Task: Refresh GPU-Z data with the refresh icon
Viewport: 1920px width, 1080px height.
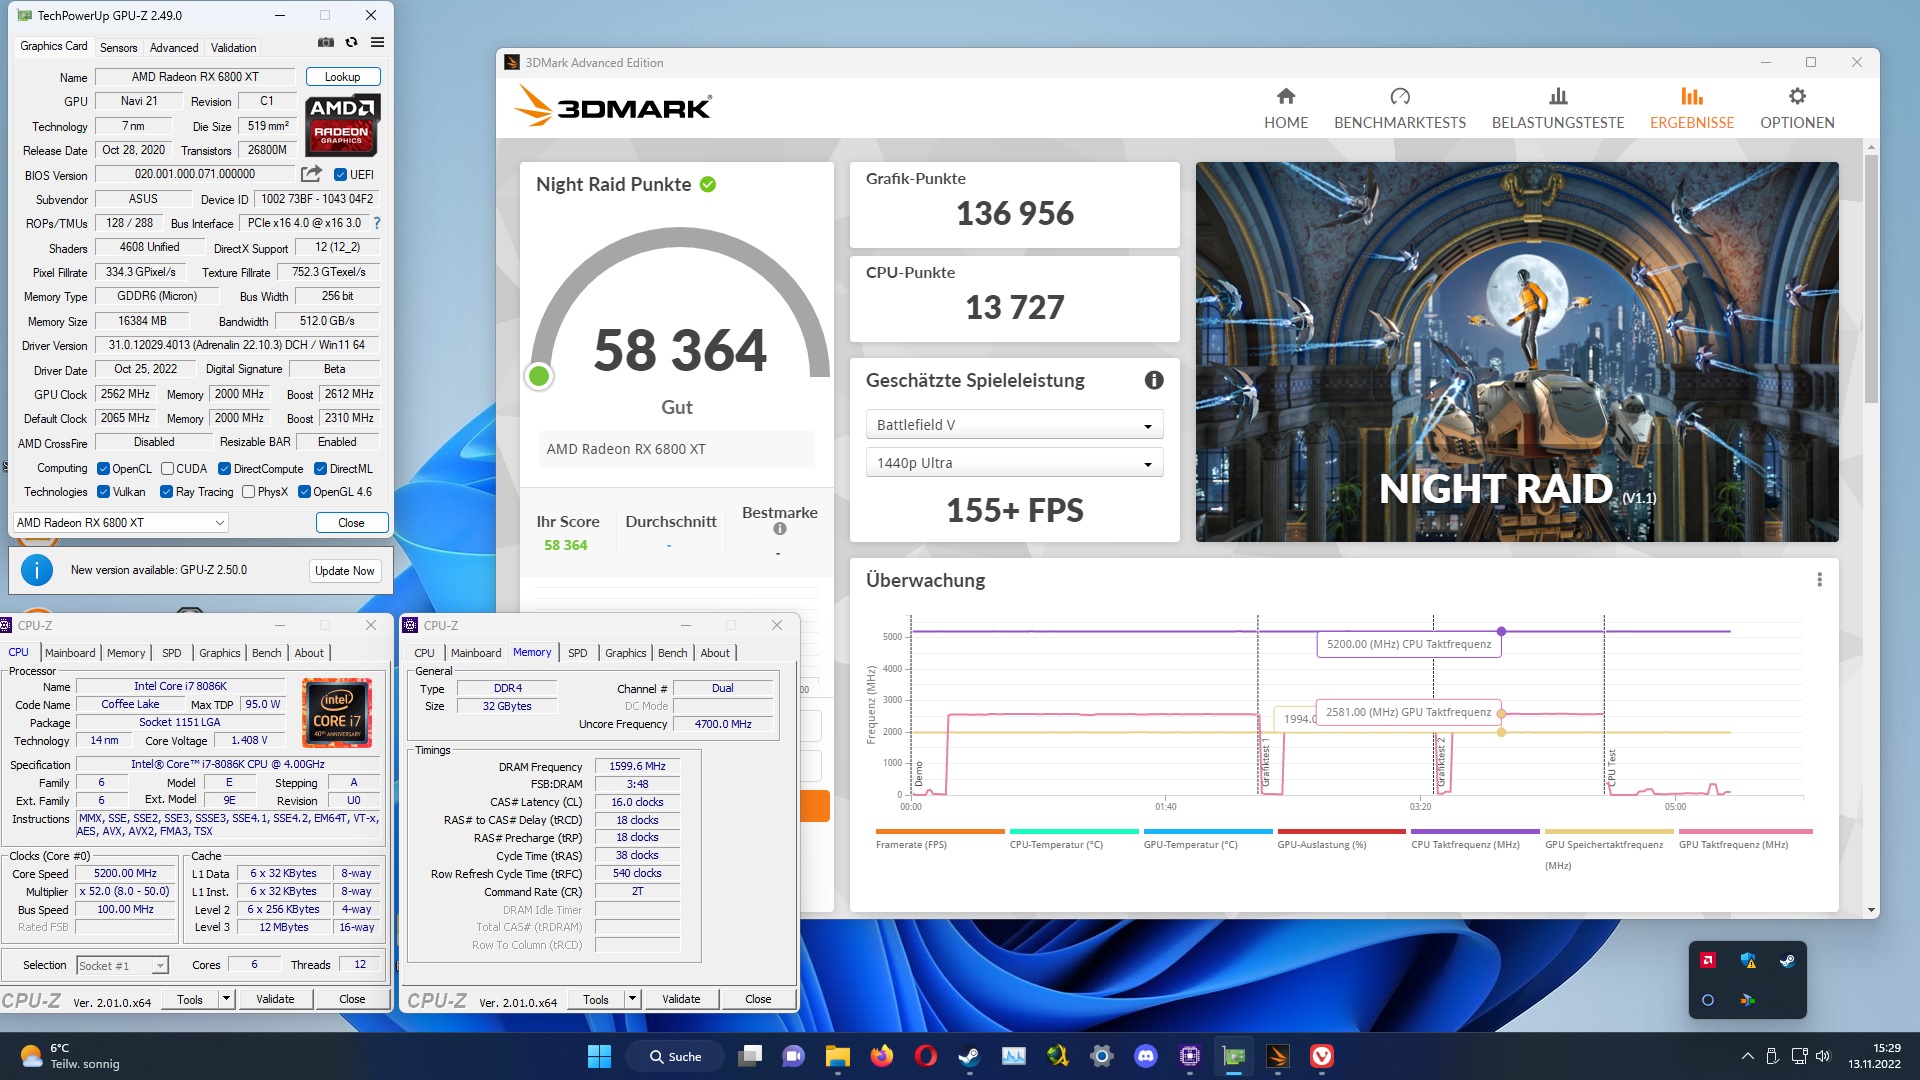Action: click(351, 42)
